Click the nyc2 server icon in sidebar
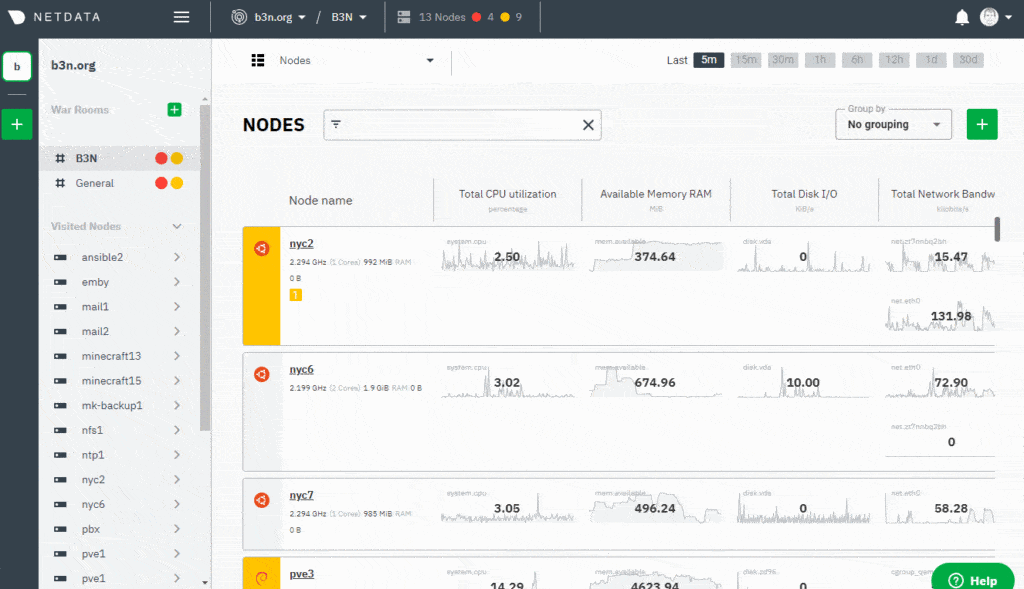 [60, 480]
